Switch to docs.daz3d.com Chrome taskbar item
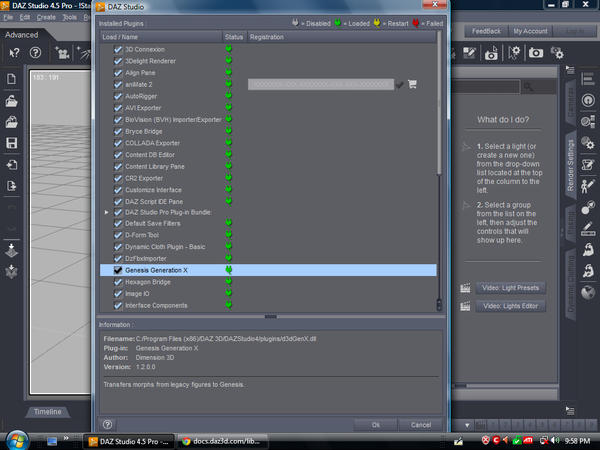The height and width of the screenshot is (450, 600). [x=223, y=441]
